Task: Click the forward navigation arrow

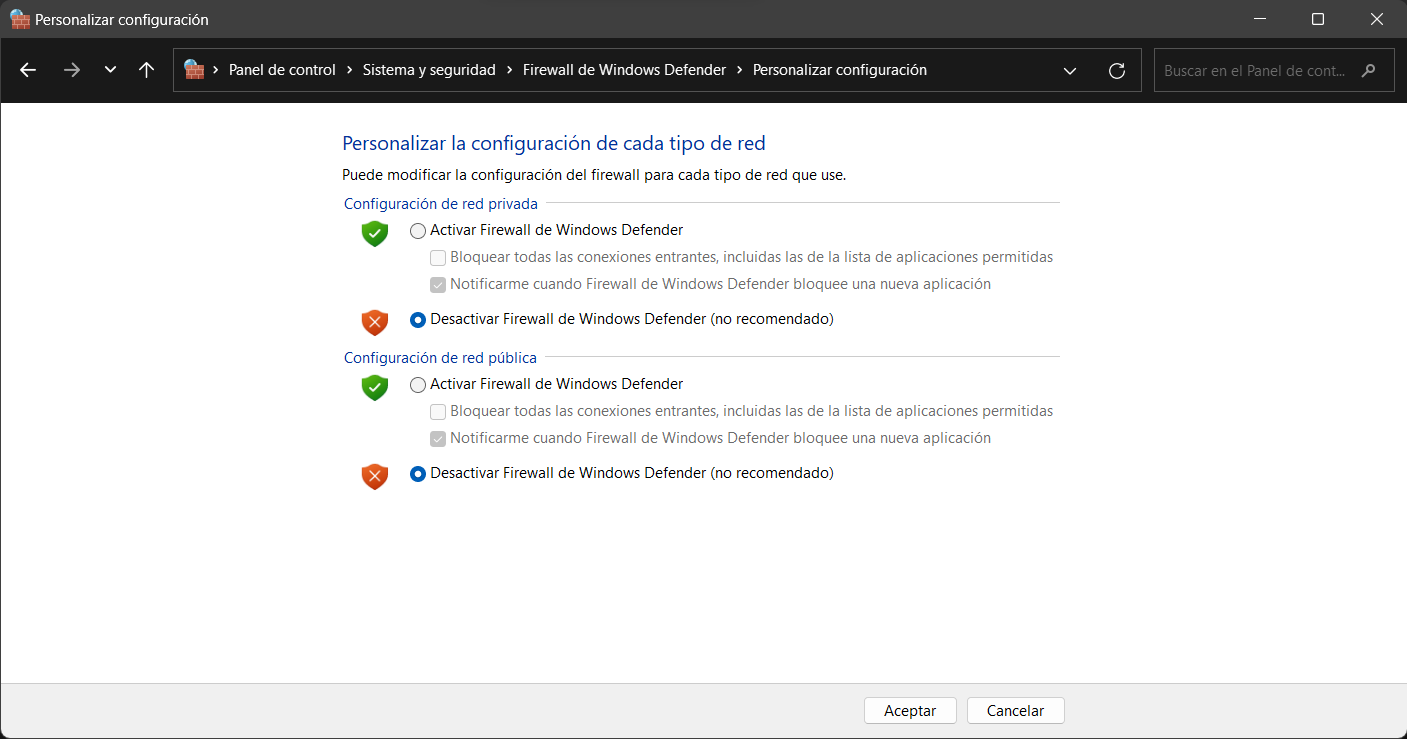Action: point(71,70)
